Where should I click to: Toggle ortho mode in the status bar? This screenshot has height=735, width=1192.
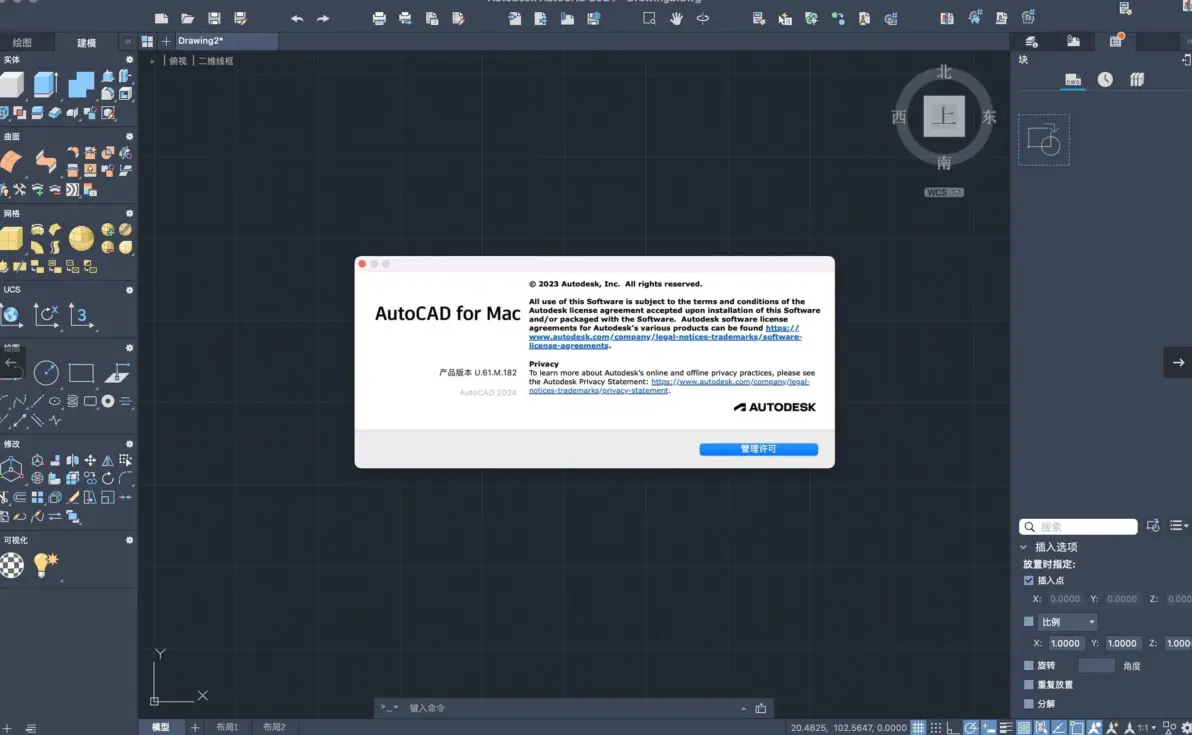953,727
